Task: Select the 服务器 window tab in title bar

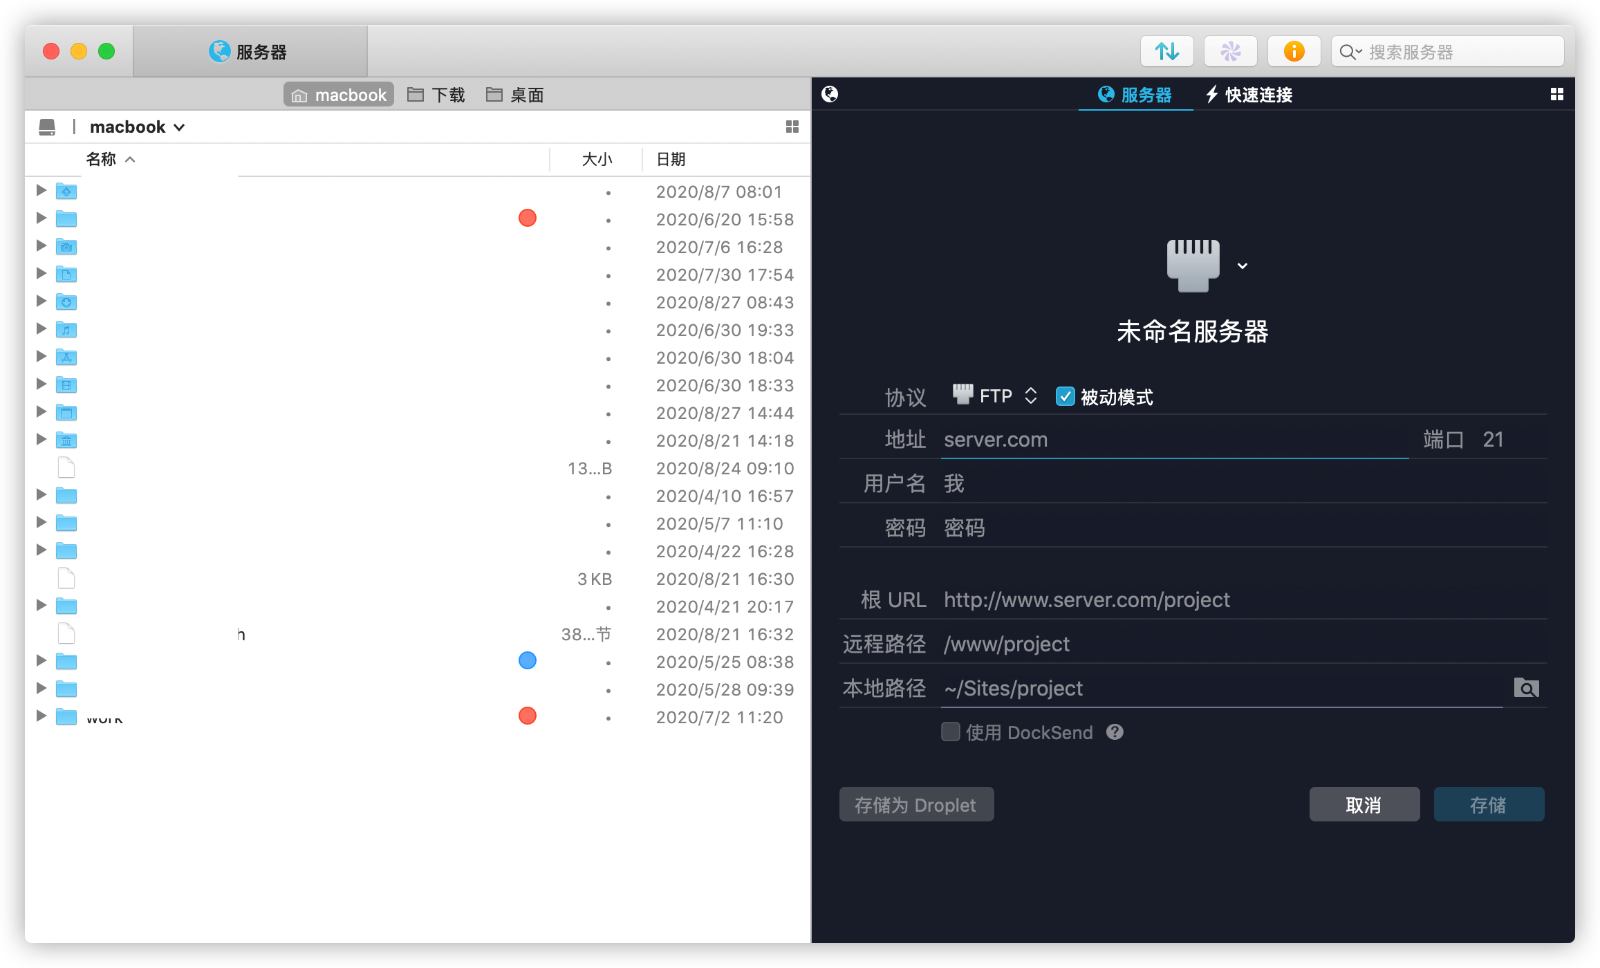Action: click(x=250, y=52)
